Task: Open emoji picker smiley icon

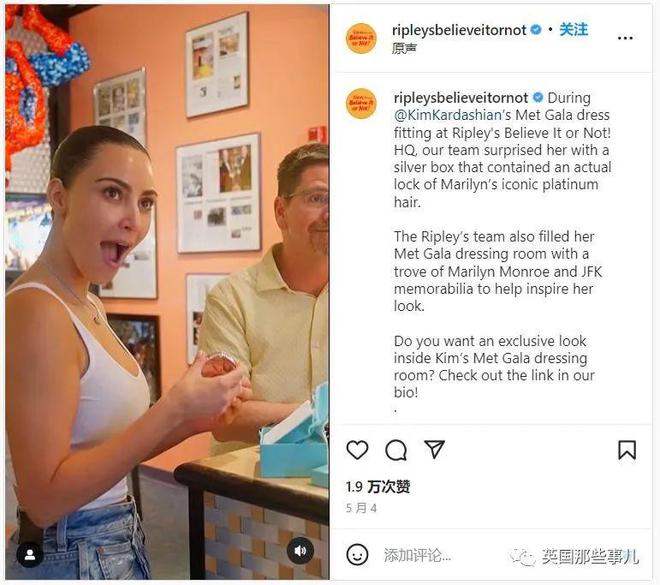Action: point(357,554)
